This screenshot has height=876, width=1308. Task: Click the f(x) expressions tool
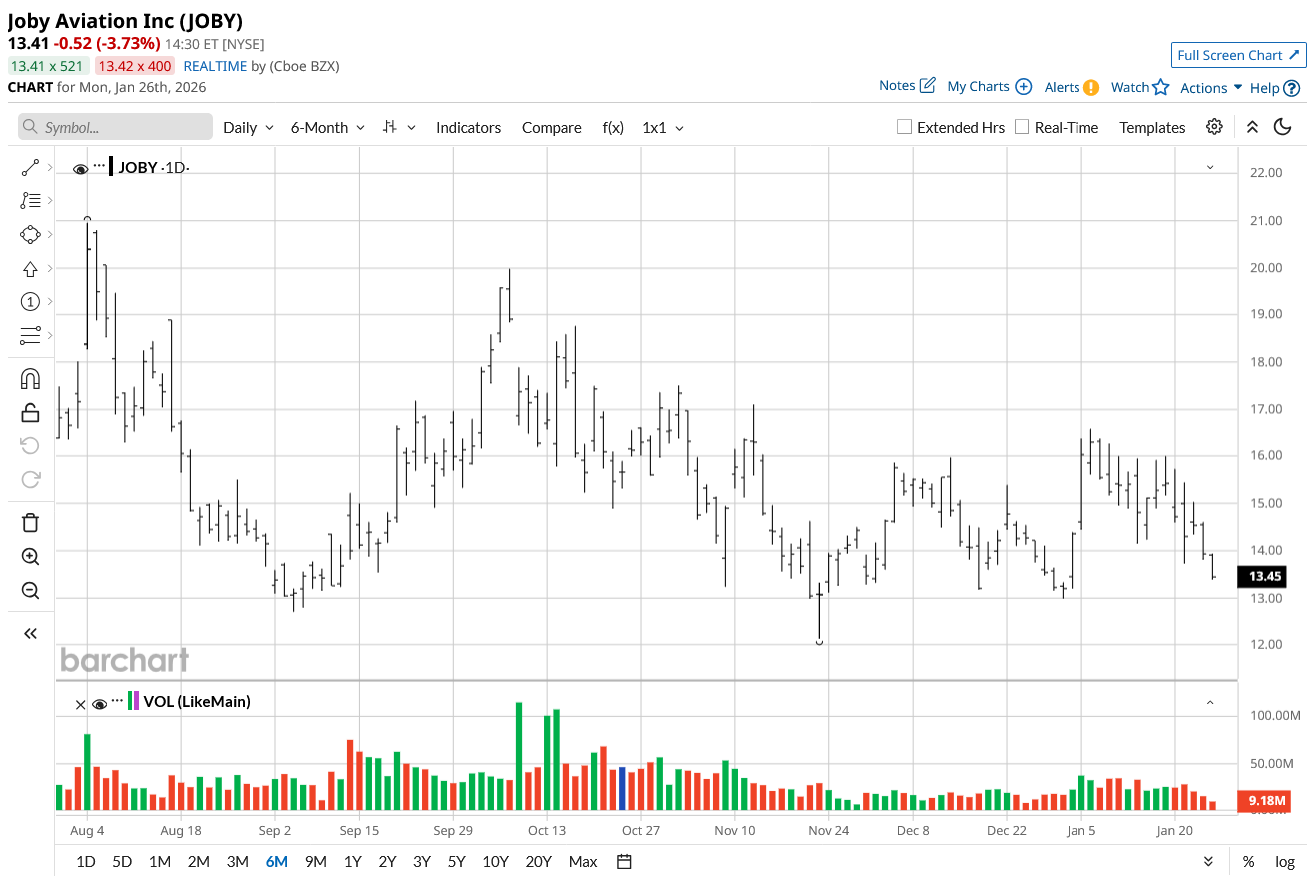[613, 127]
